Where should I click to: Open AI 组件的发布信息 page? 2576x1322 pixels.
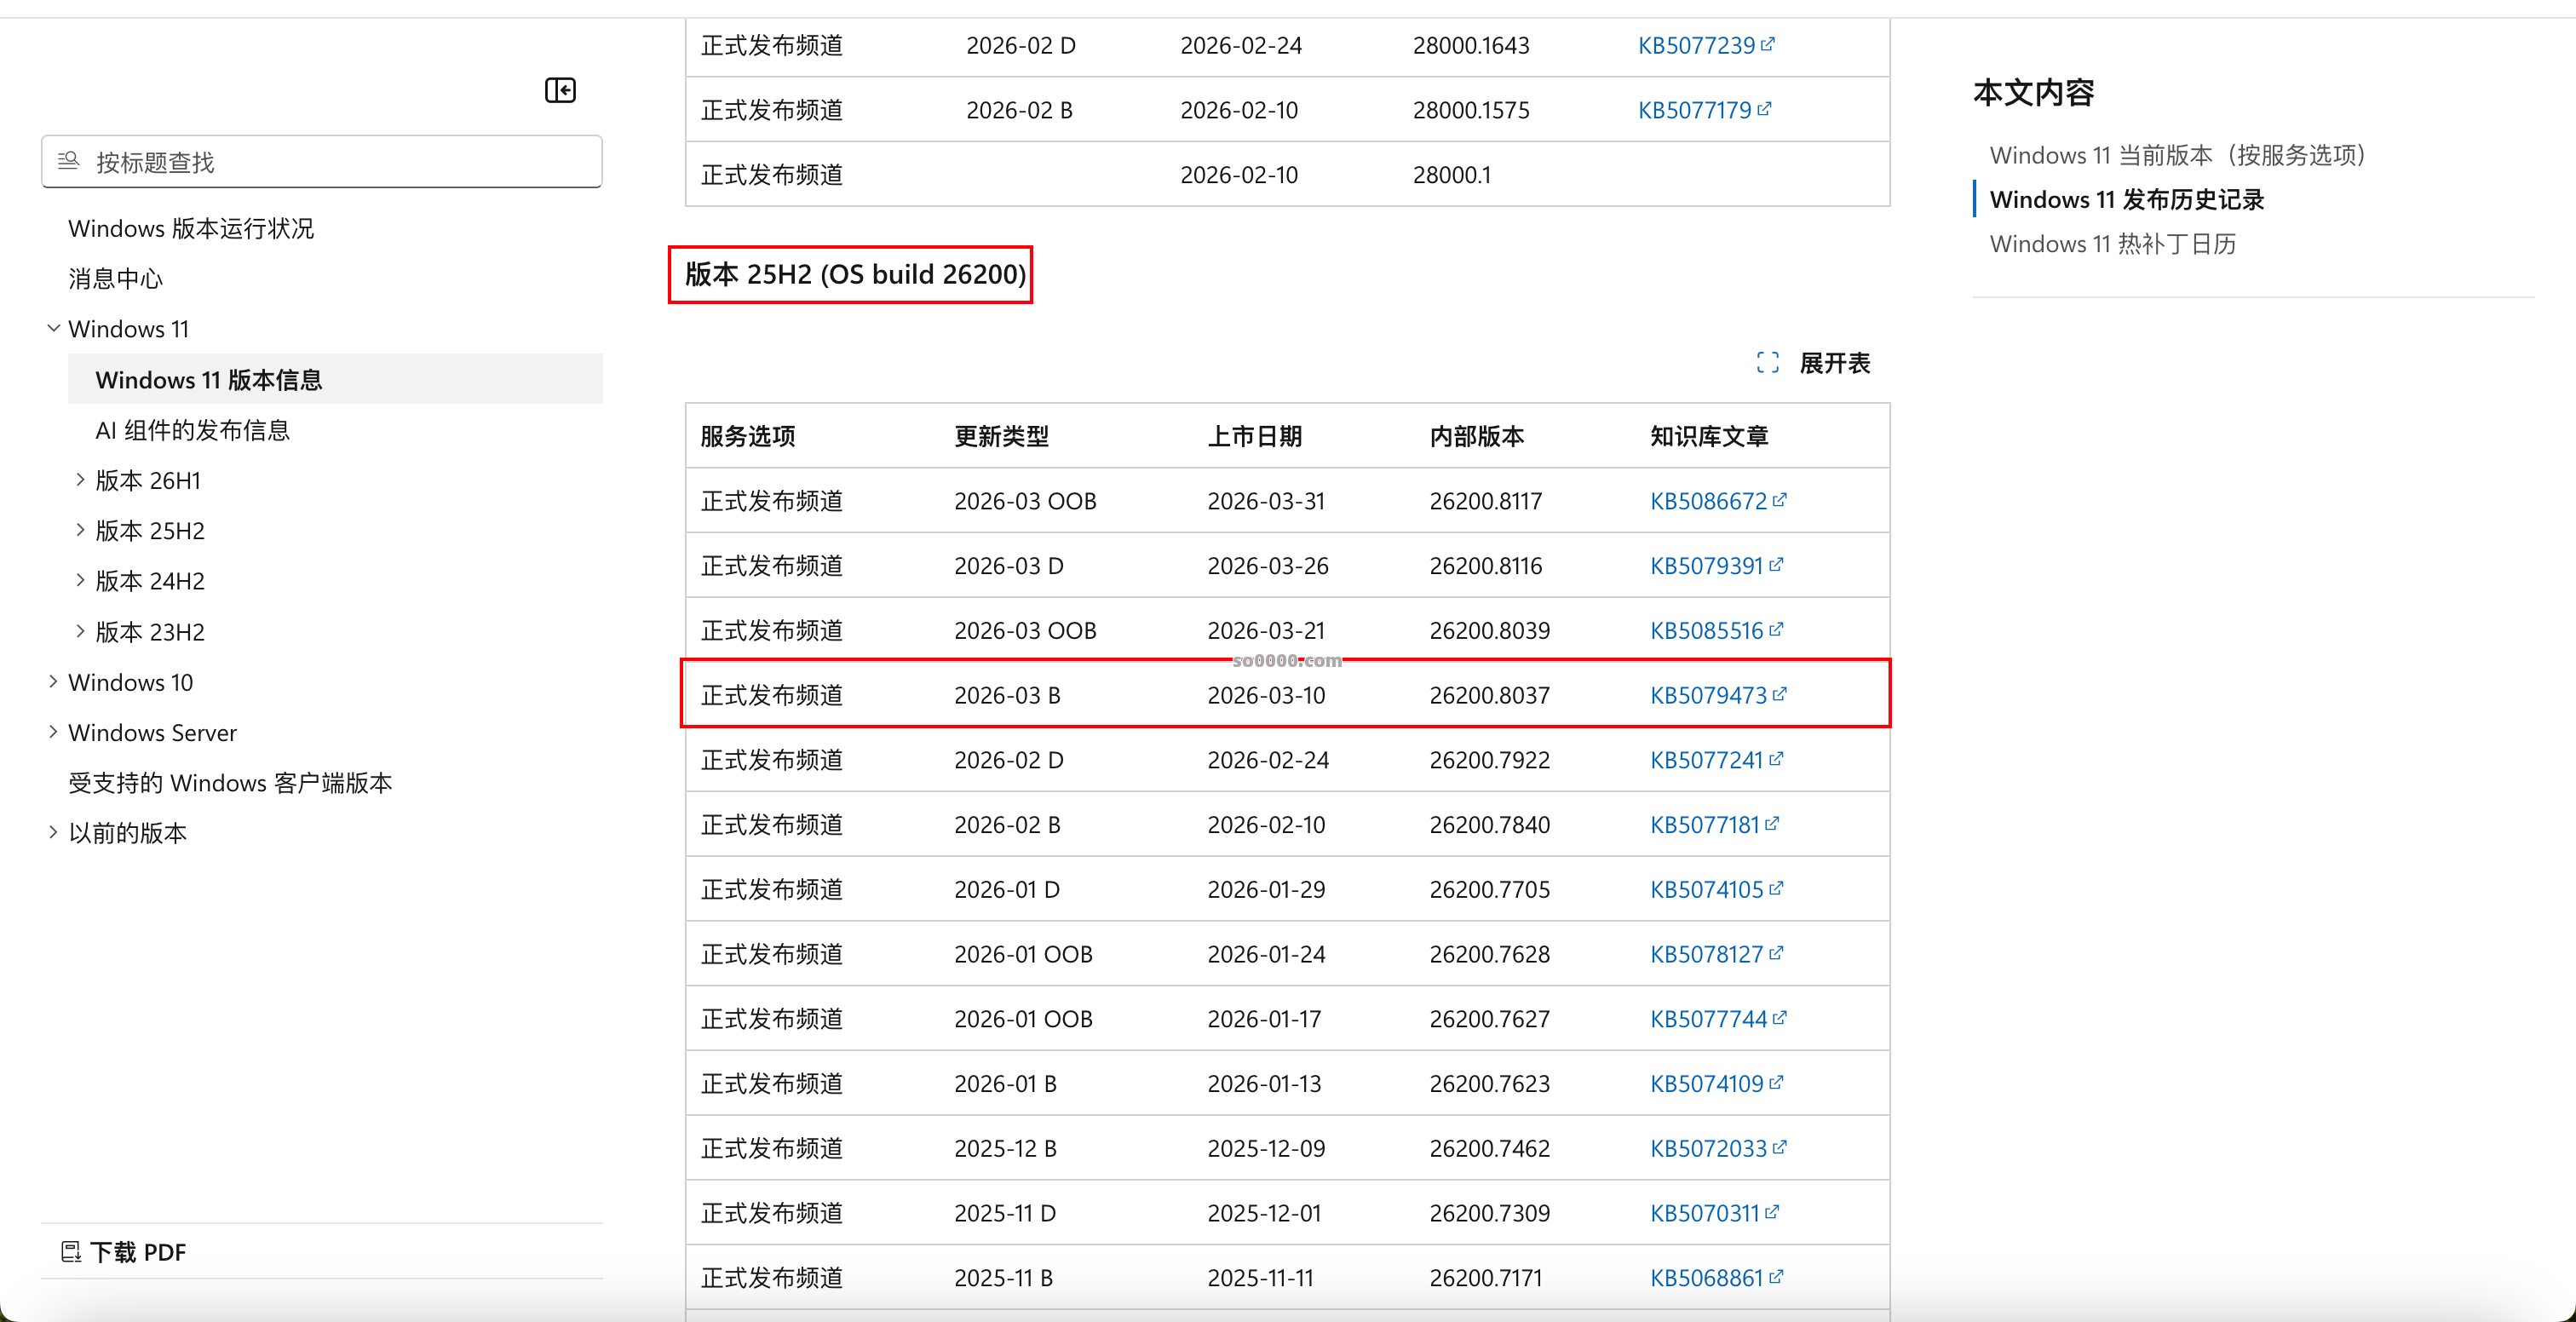193,430
